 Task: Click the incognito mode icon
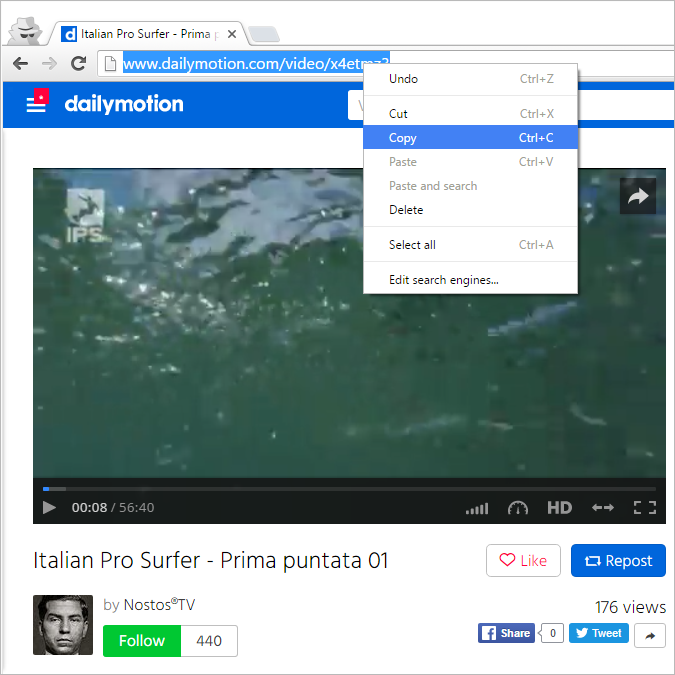[25, 31]
